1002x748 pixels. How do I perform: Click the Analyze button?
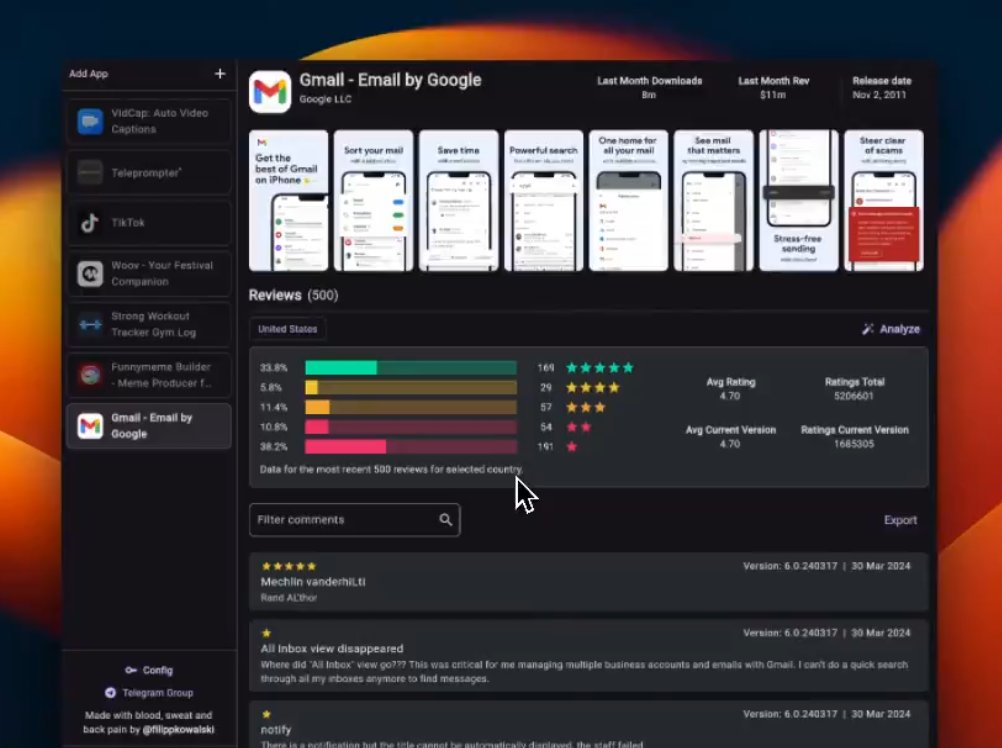pos(891,329)
